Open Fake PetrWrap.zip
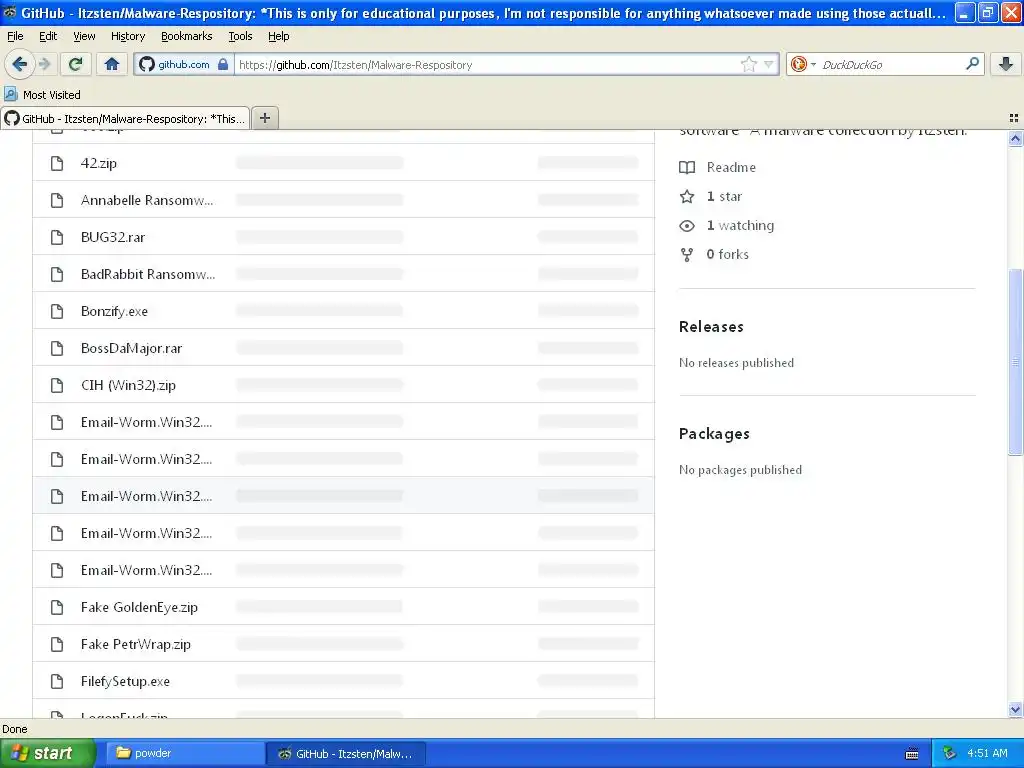 136,645
